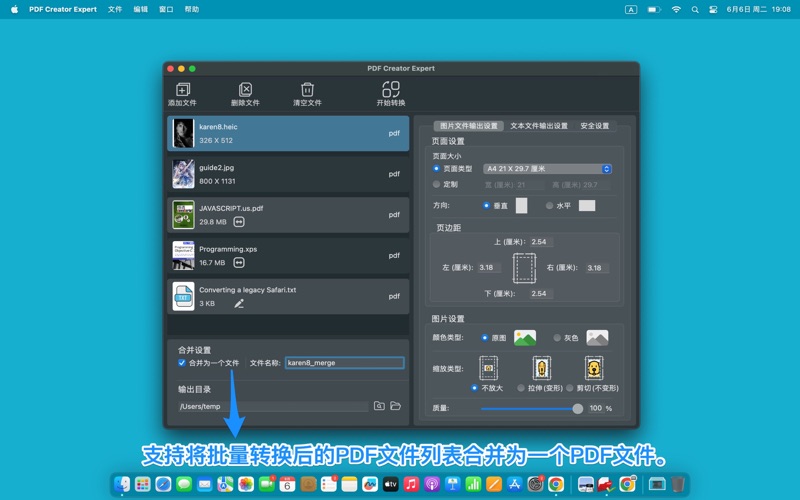Screen dimensions: 800x500
Task: Switch to the 图片文件输出设置 tab
Action: [468, 126]
